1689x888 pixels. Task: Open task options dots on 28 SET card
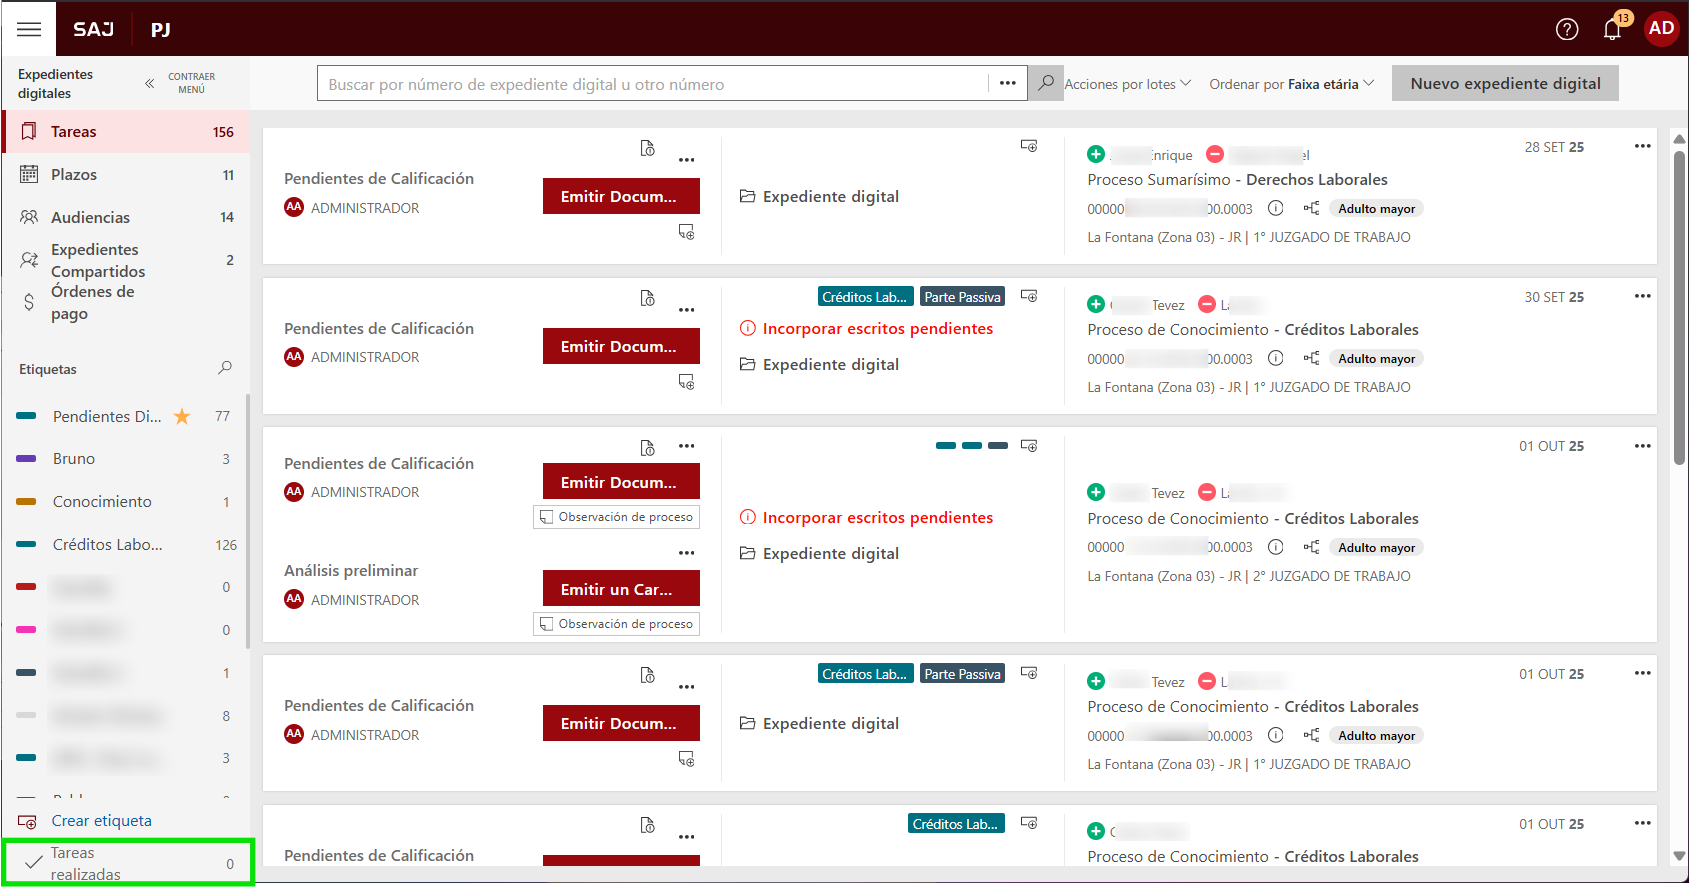click(686, 160)
